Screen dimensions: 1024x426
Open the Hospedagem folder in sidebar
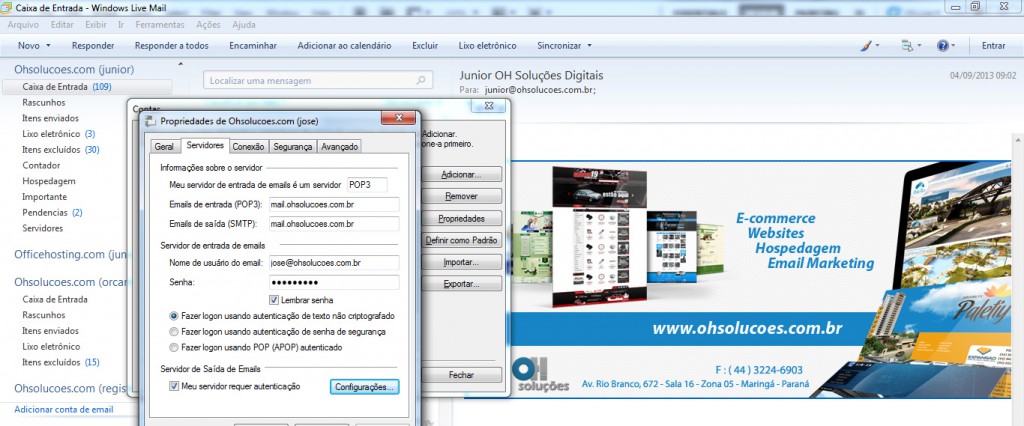pos(49,181)
